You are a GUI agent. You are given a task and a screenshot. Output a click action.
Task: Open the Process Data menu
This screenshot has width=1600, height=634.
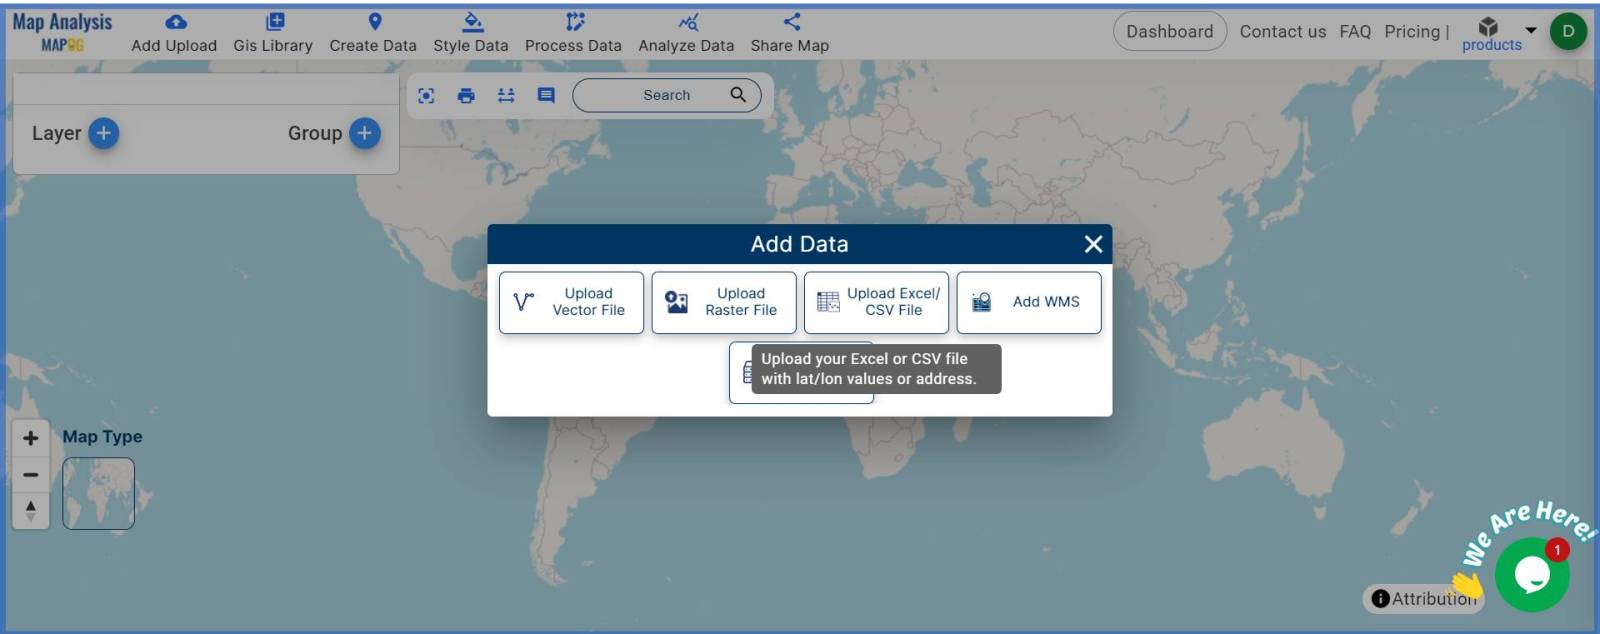pos(573,33)
